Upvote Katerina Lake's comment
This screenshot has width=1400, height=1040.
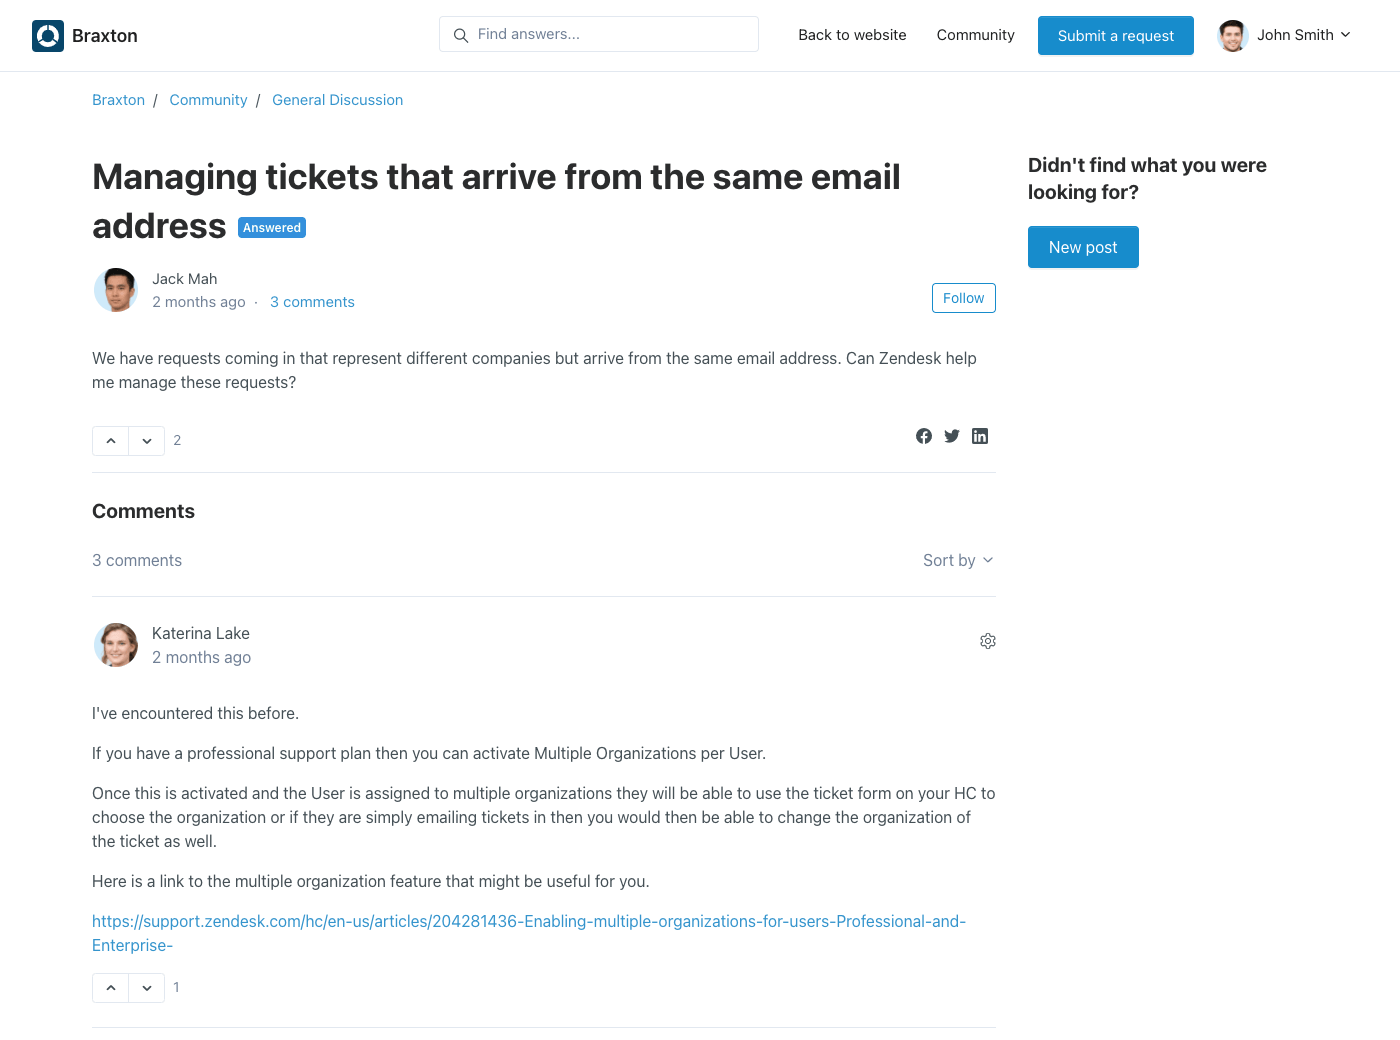(111, 988)
